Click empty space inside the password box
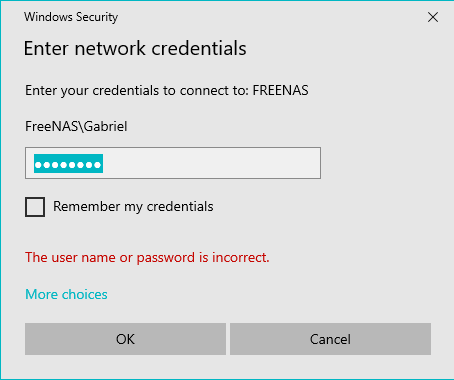This screenshot has width=454, height=380. 213,163
